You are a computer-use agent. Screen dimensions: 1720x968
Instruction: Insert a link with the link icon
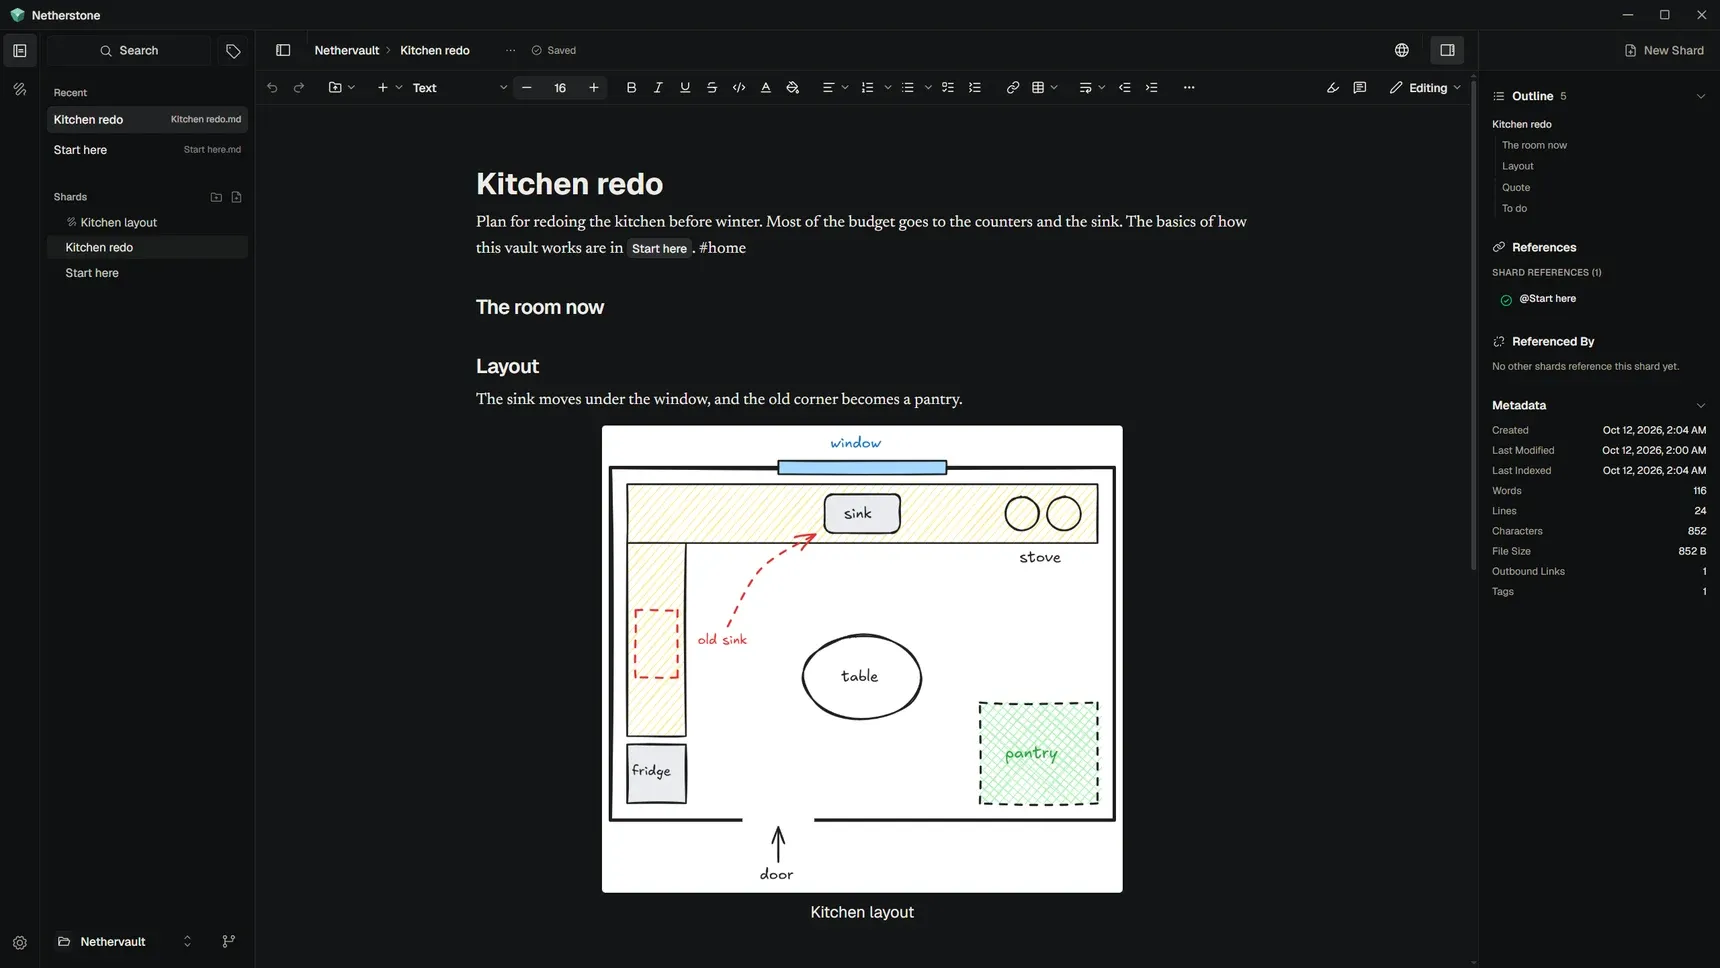1013,88
